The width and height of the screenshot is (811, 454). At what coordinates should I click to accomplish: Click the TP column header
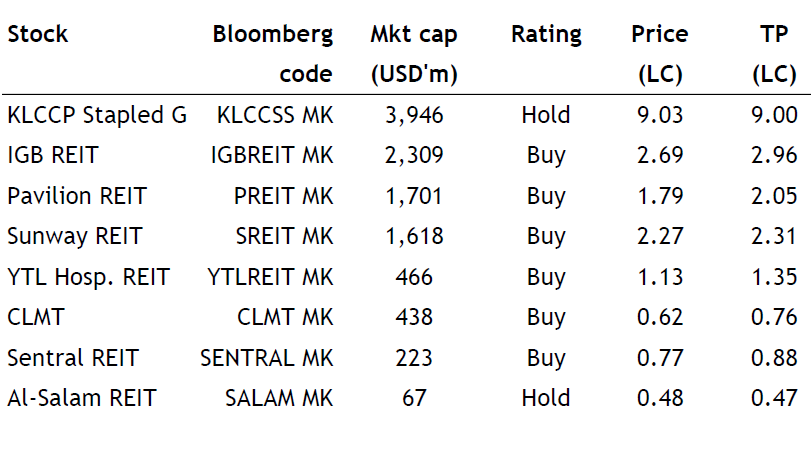tap(774, 34)
